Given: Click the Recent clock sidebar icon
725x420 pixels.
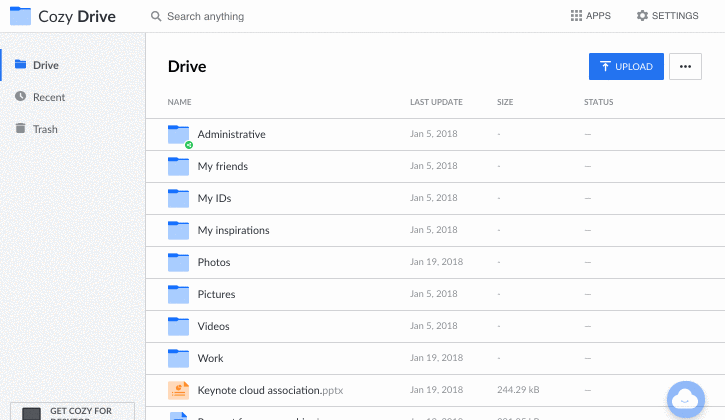Looking at the screenshot, I should (x=20, y=96).
